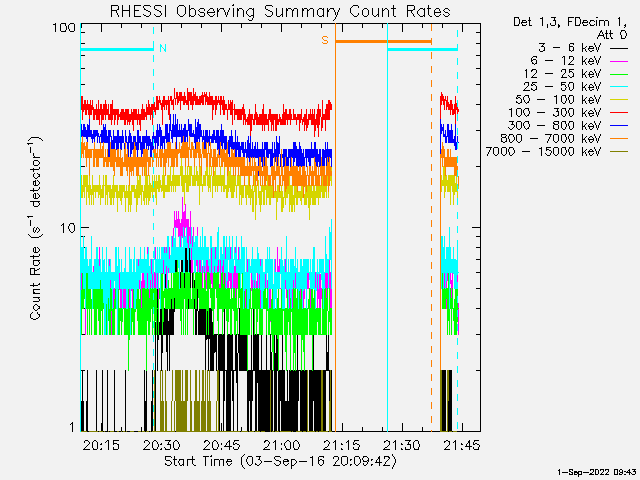Click the magenta line swatch for 6 - 12 keV
This screenshot has height=480, width=640.
point(619,61)
